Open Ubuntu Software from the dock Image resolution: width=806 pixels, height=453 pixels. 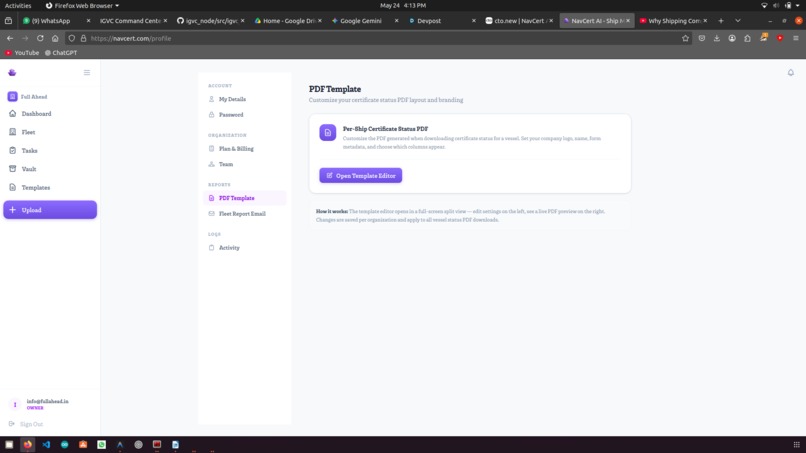coord(83,444)
